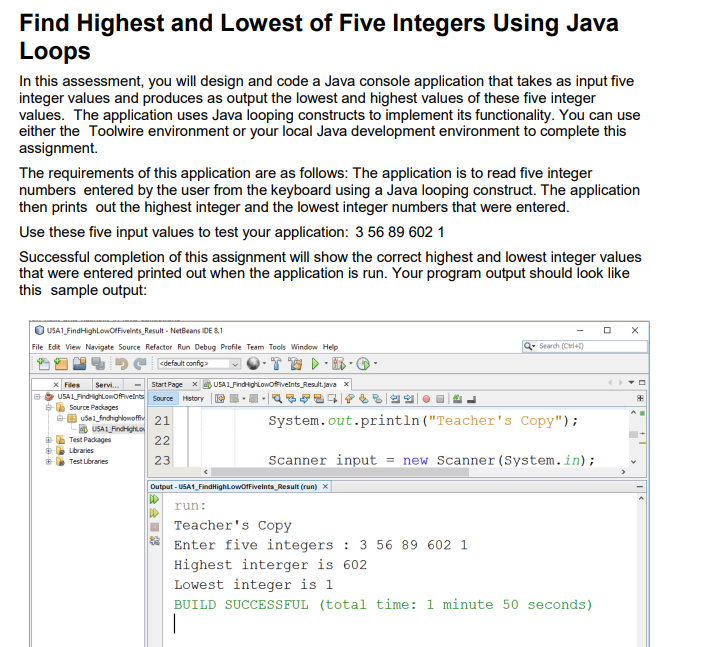Expand the Test Packages tree node
Viewport: 702px width, 647px height.
click(x=49, y=440)
